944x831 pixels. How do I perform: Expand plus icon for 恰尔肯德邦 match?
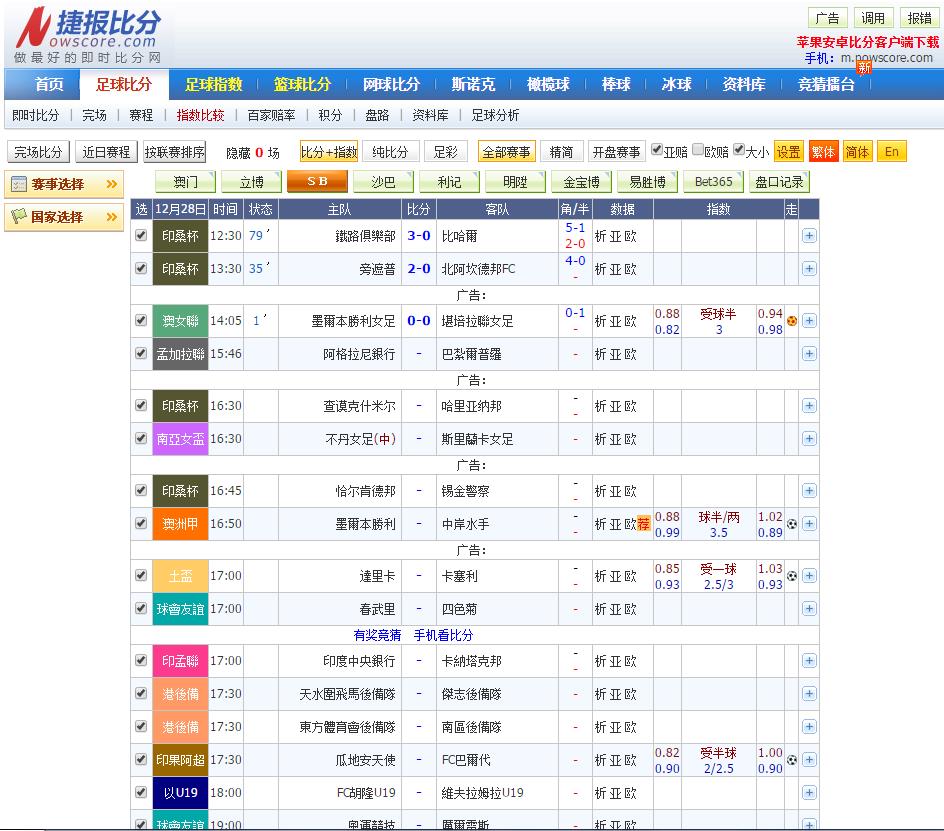pos(809,490)
